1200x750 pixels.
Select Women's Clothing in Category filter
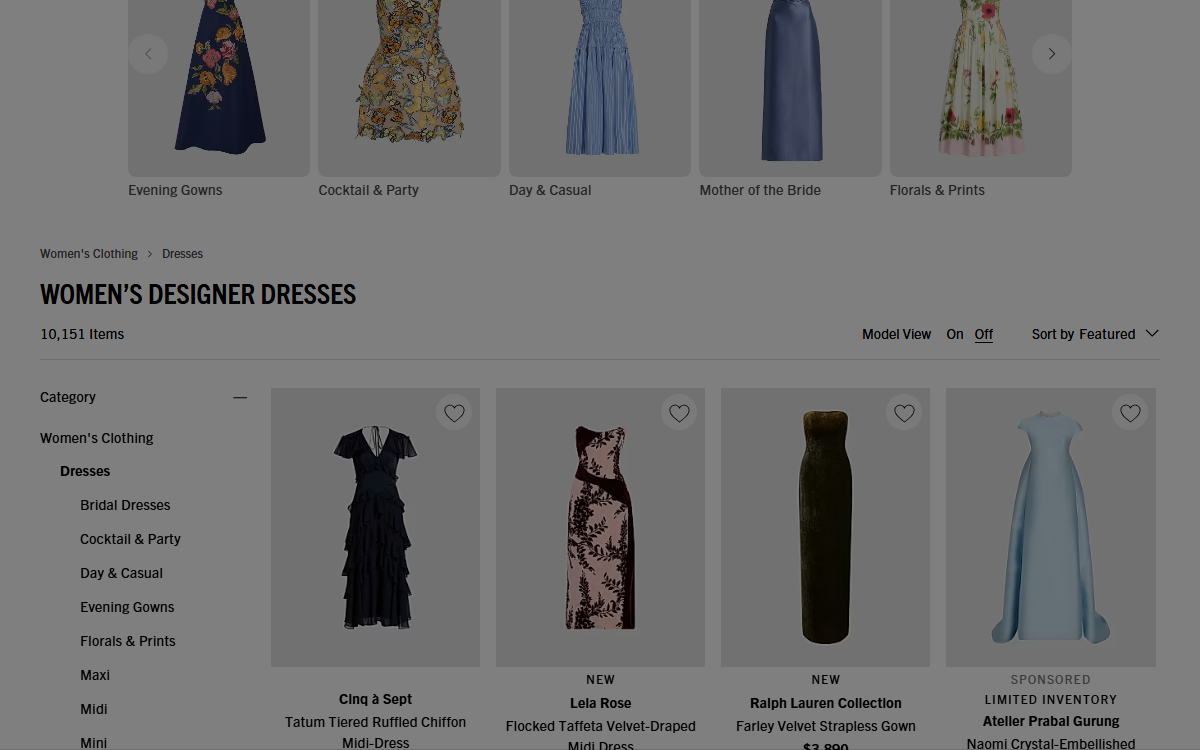97,438
